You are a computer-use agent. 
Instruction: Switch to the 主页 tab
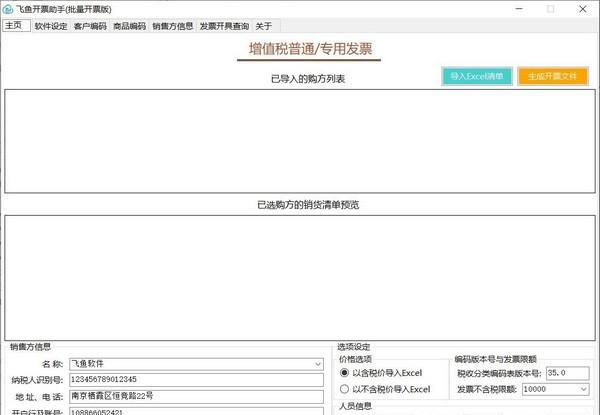16,26
